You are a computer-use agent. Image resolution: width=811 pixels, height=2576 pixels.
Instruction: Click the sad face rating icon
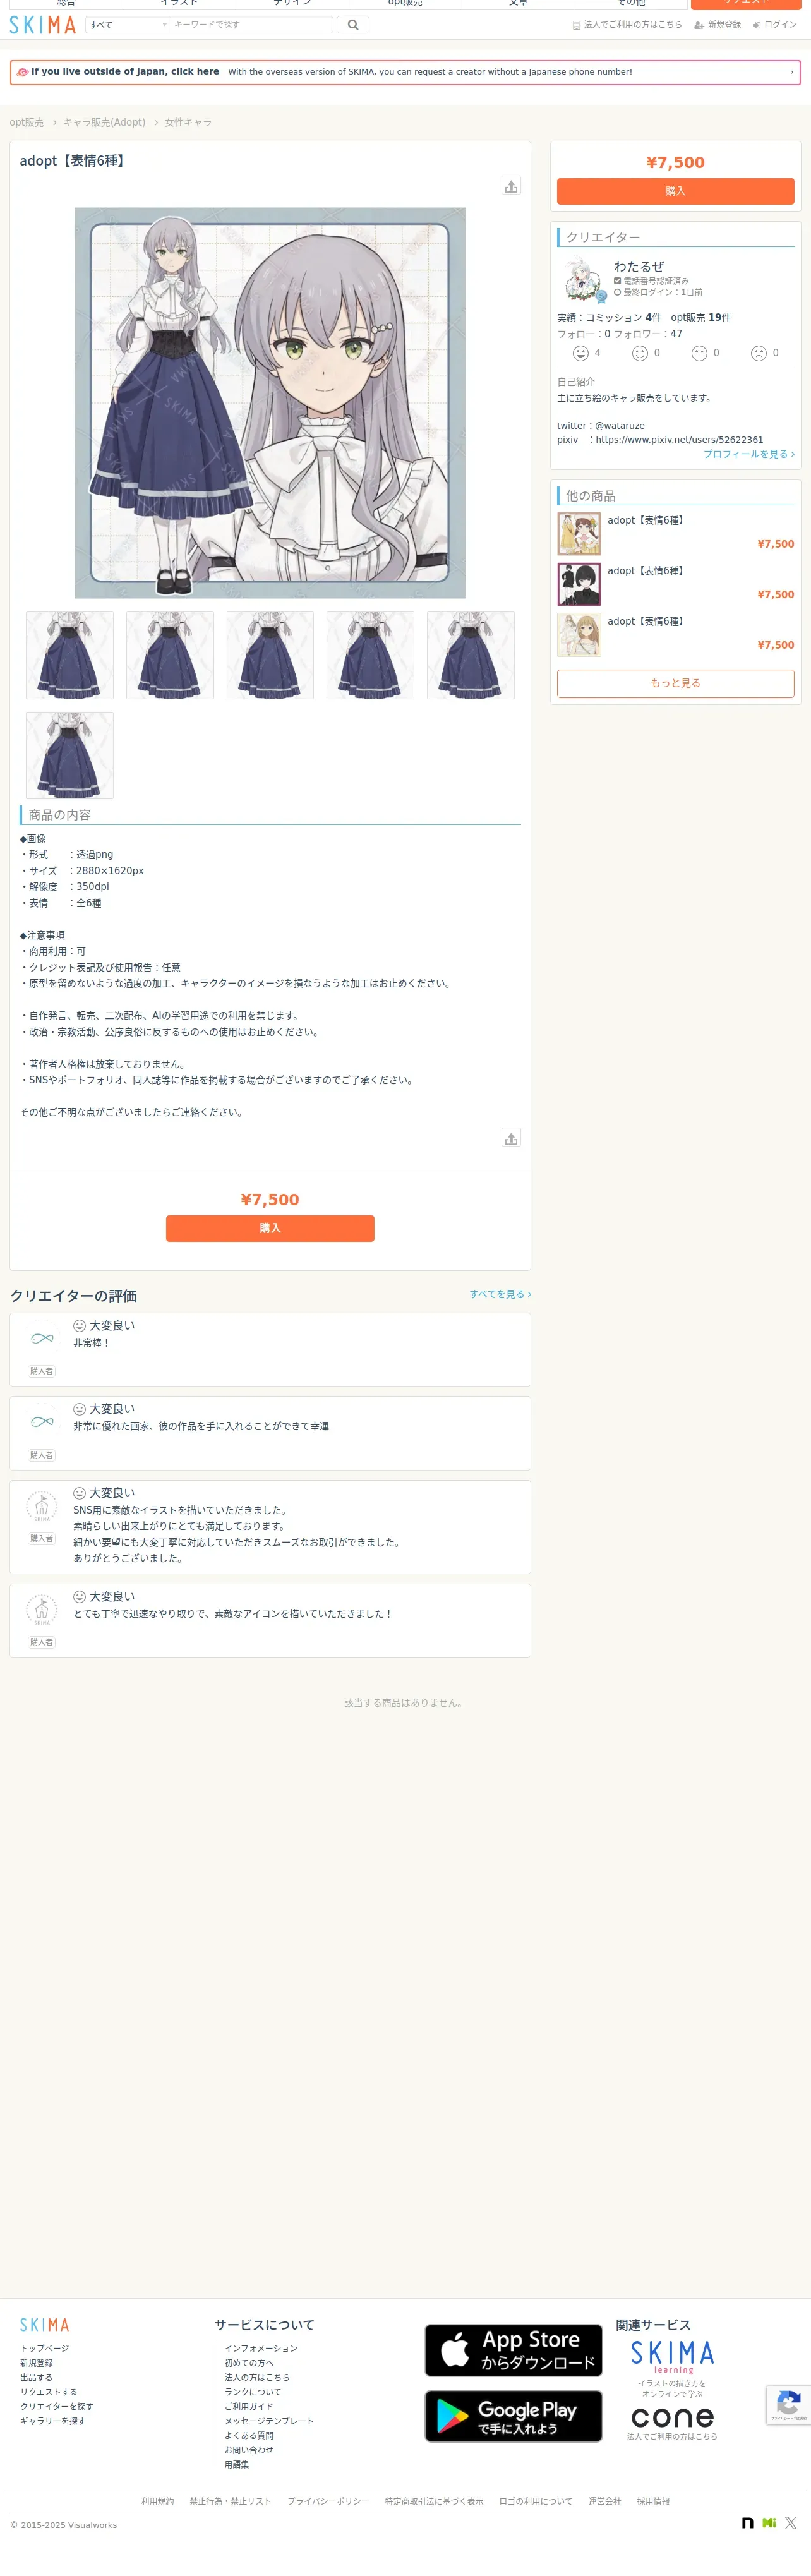click(759, 353)
